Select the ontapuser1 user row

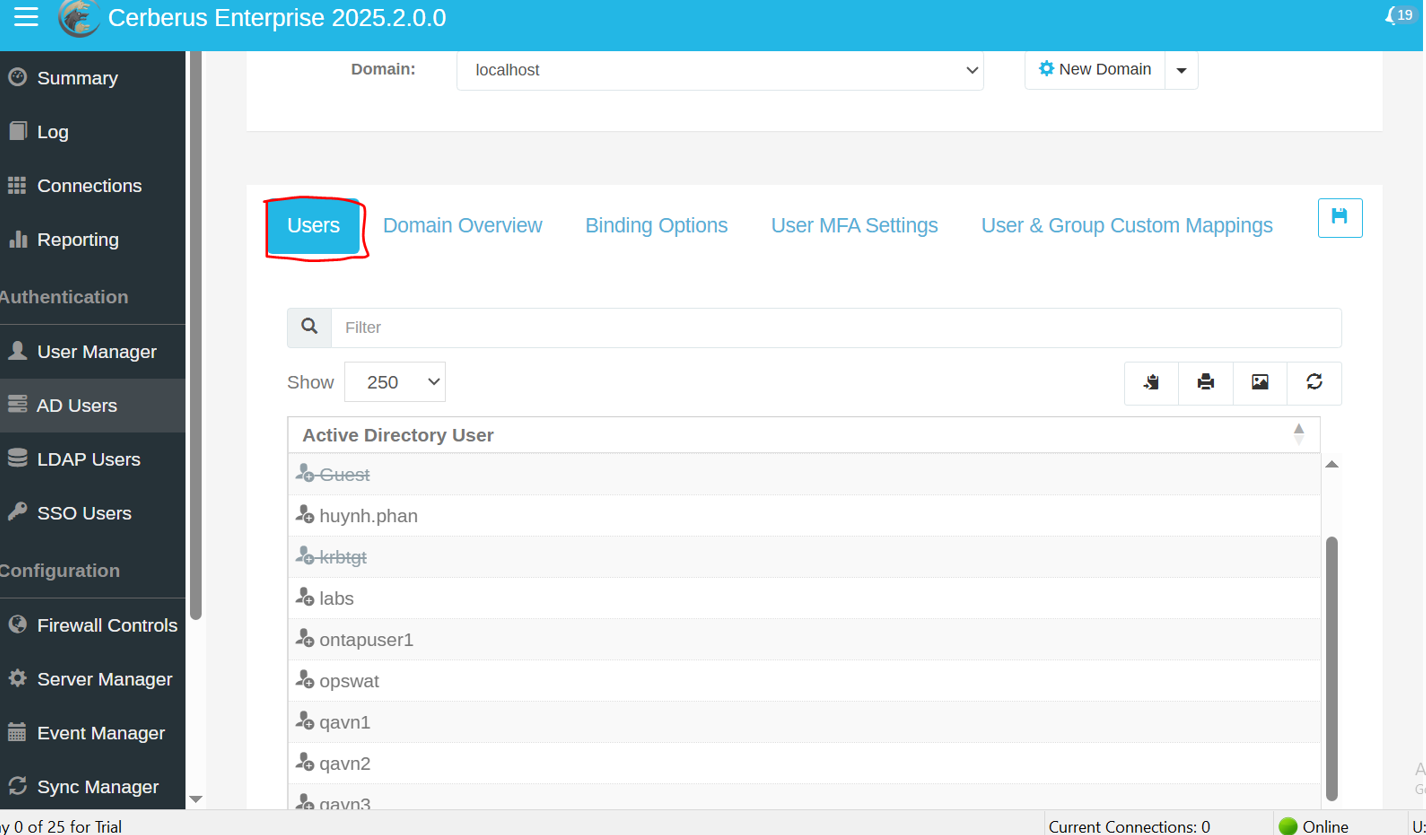click(x=804, y=639)
